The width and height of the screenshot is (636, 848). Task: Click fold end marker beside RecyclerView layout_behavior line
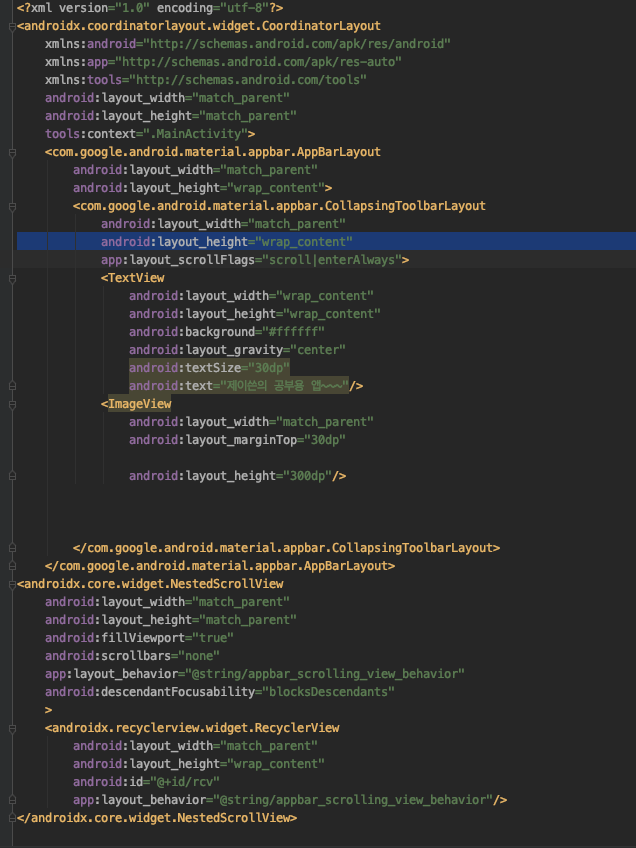(x=12, y=800)
